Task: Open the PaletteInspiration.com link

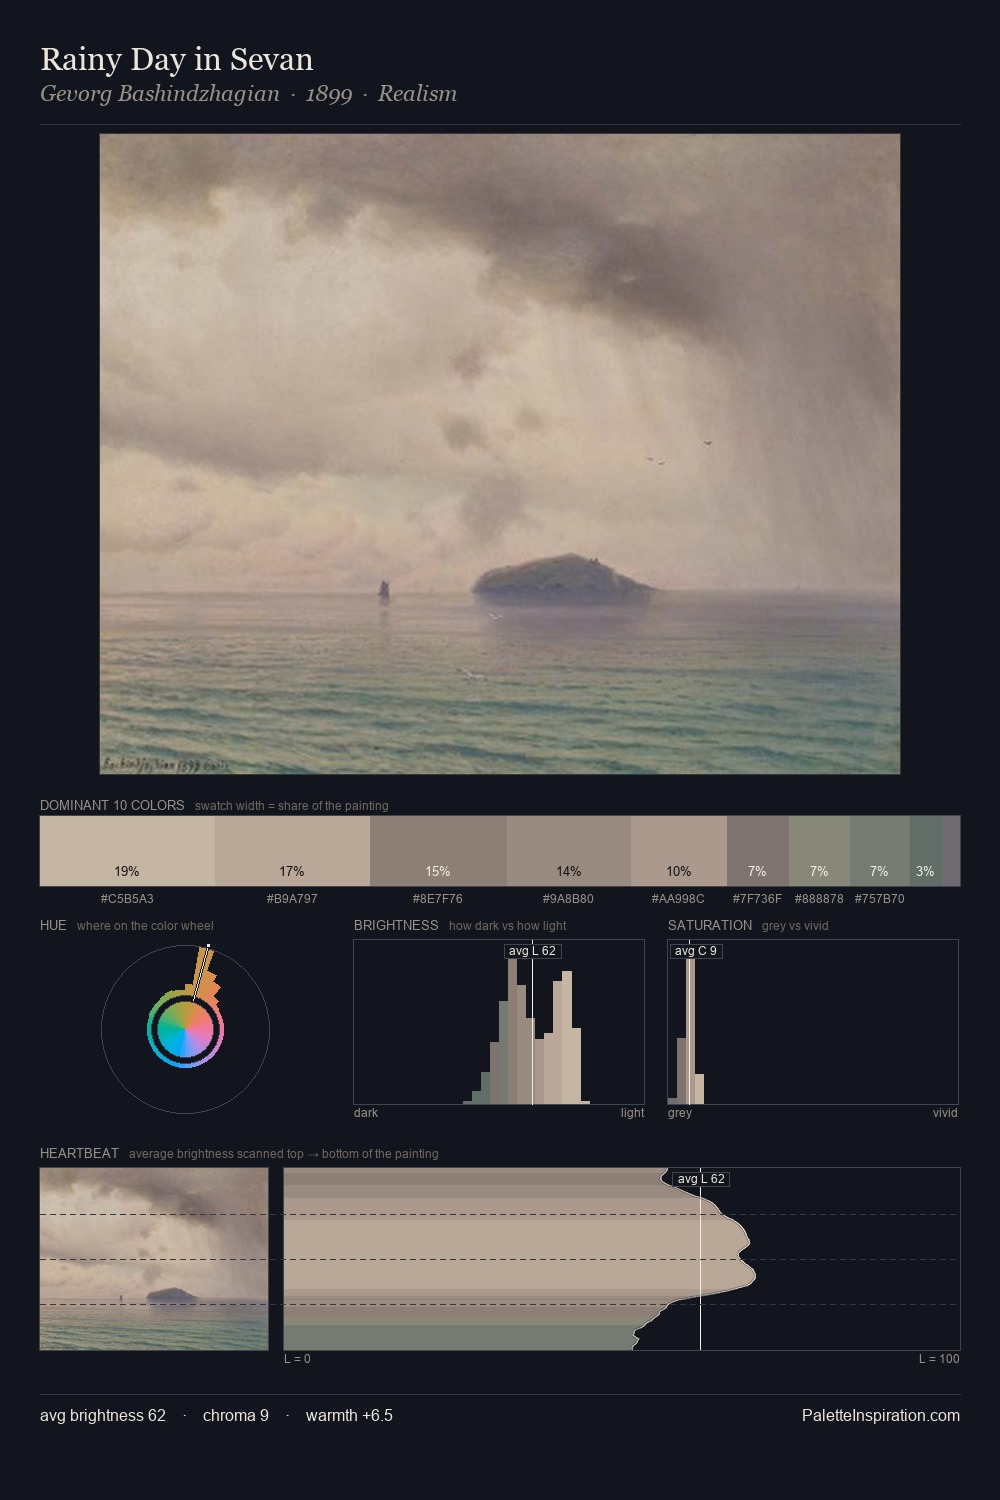Action: click(881, 1416)
